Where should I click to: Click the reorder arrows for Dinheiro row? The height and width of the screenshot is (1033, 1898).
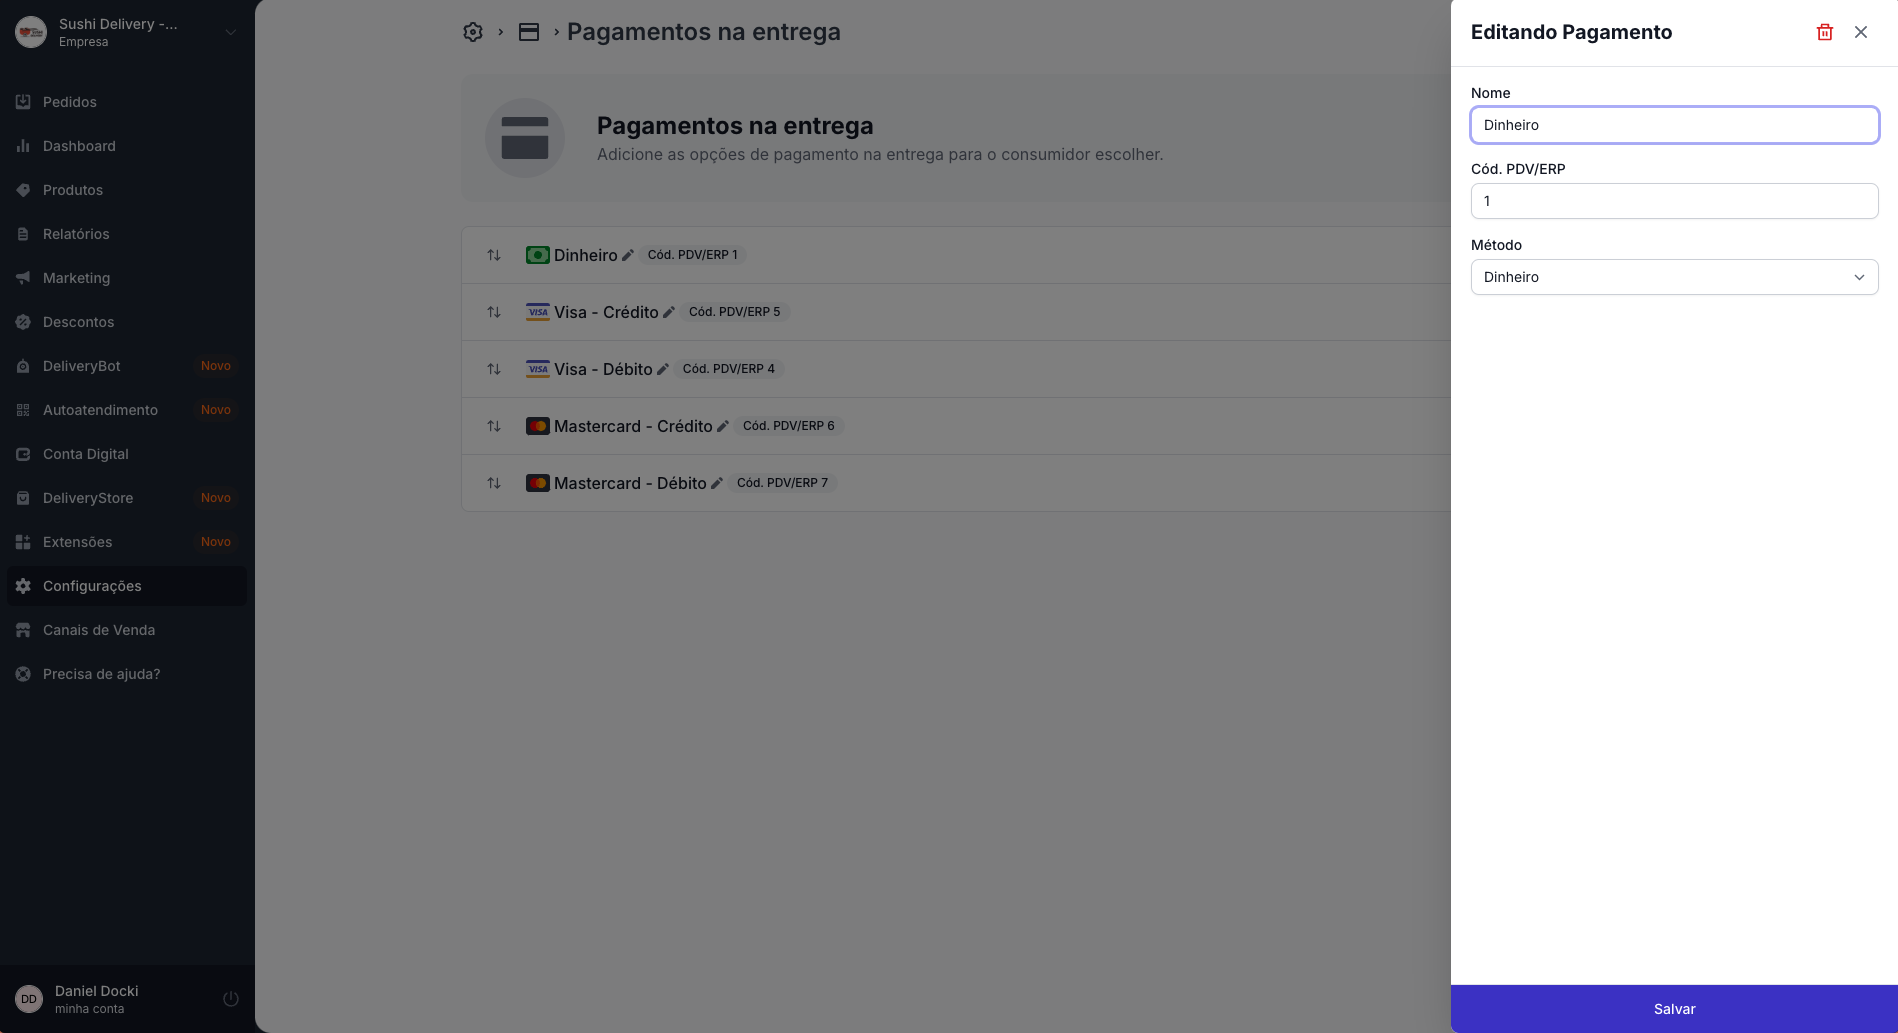(x=494, y=255)
